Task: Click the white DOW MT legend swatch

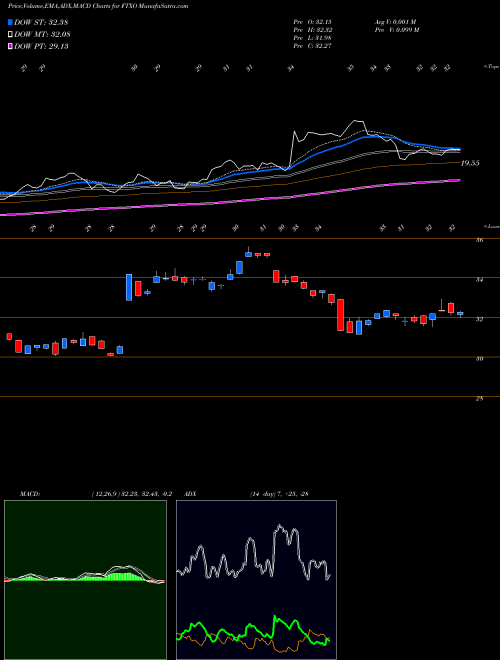Action: pyautogui.click(x=10, y=35)
